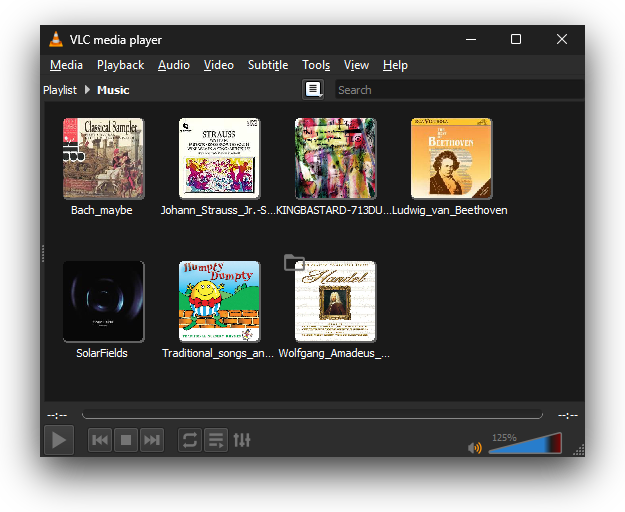This screenshot has width=625, height=512.
Task: Open the View menu
Action: [x=356, y=65]
